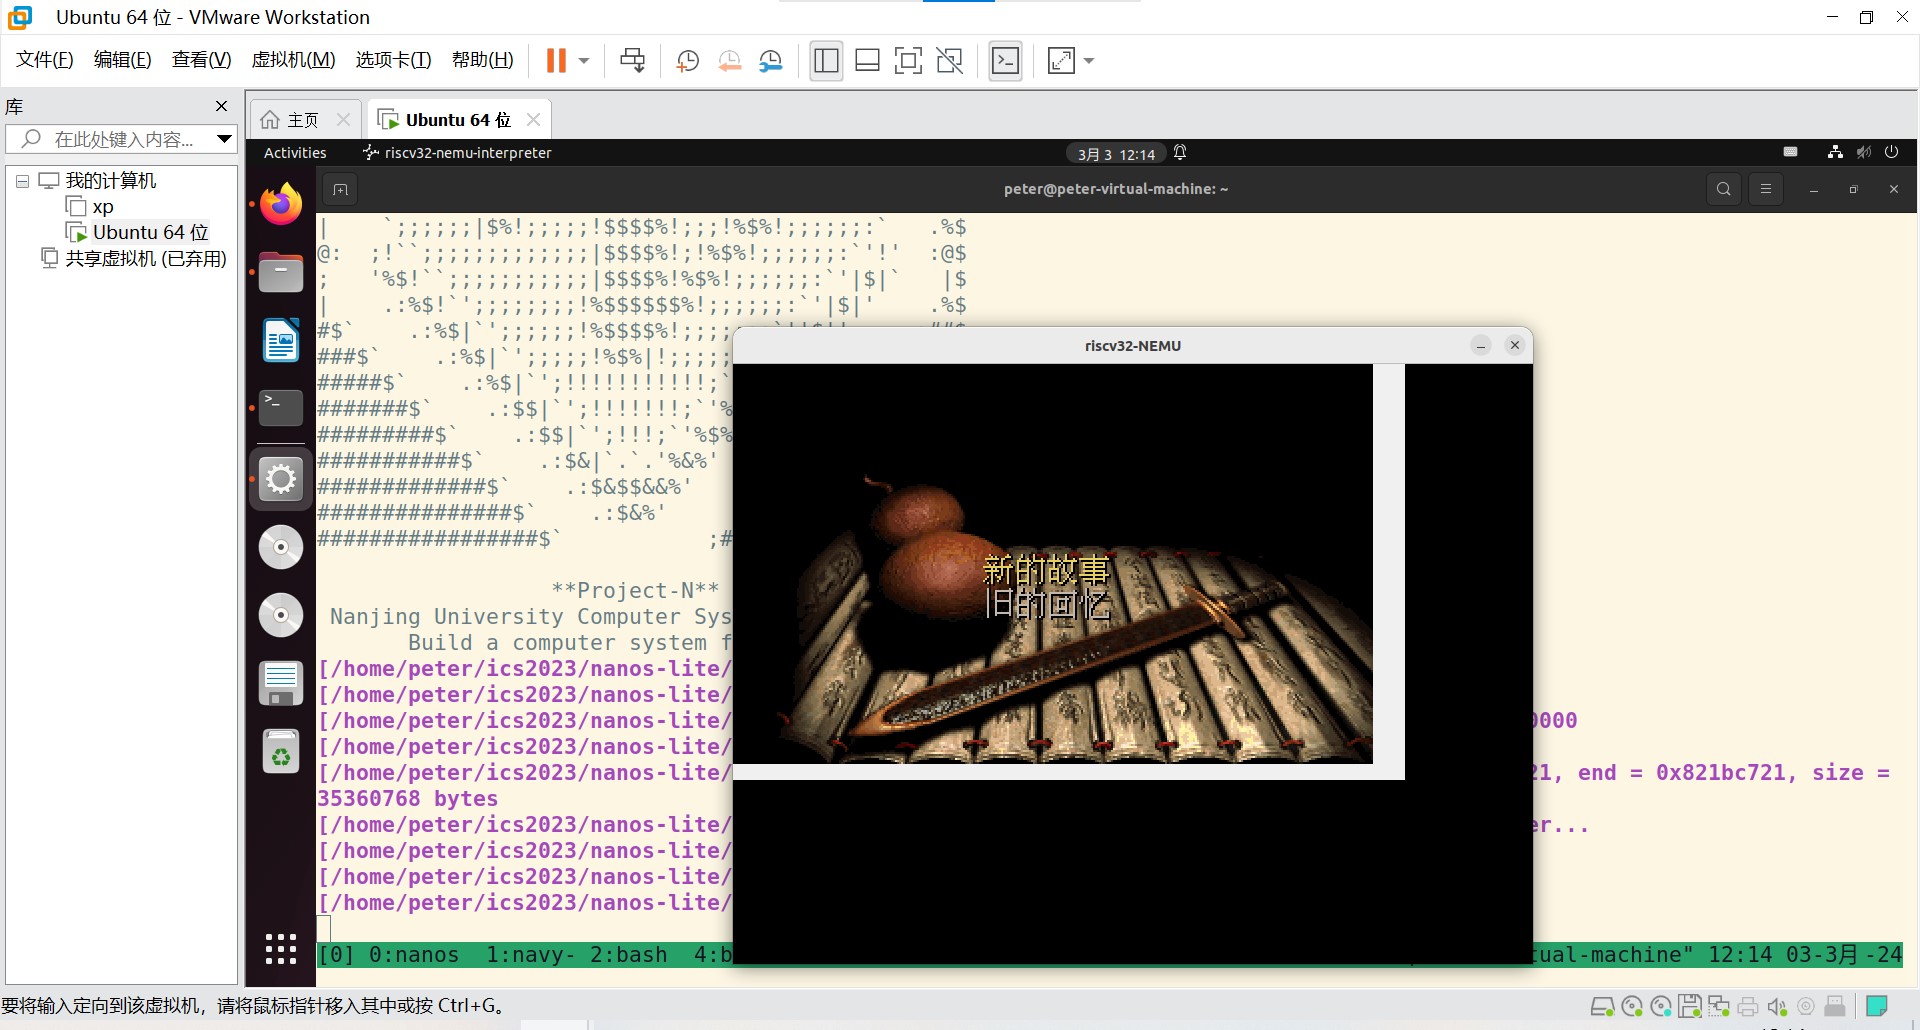Switch to the 主页 tab
This screenshot has width=1920, height=1030.
[x=303, y=120]
